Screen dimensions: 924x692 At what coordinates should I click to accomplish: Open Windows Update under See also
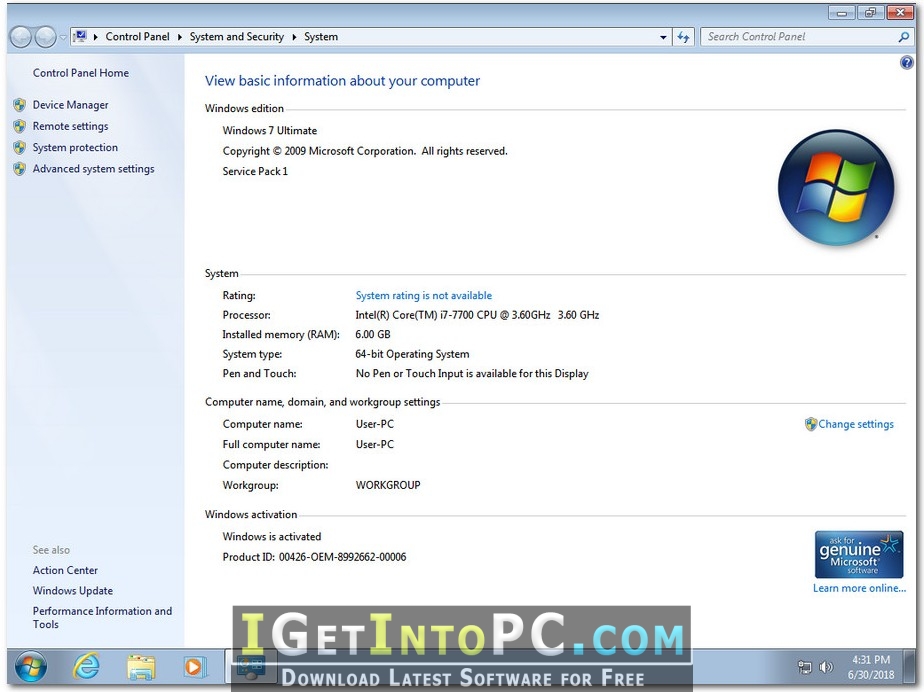click(x=73, y=591)
